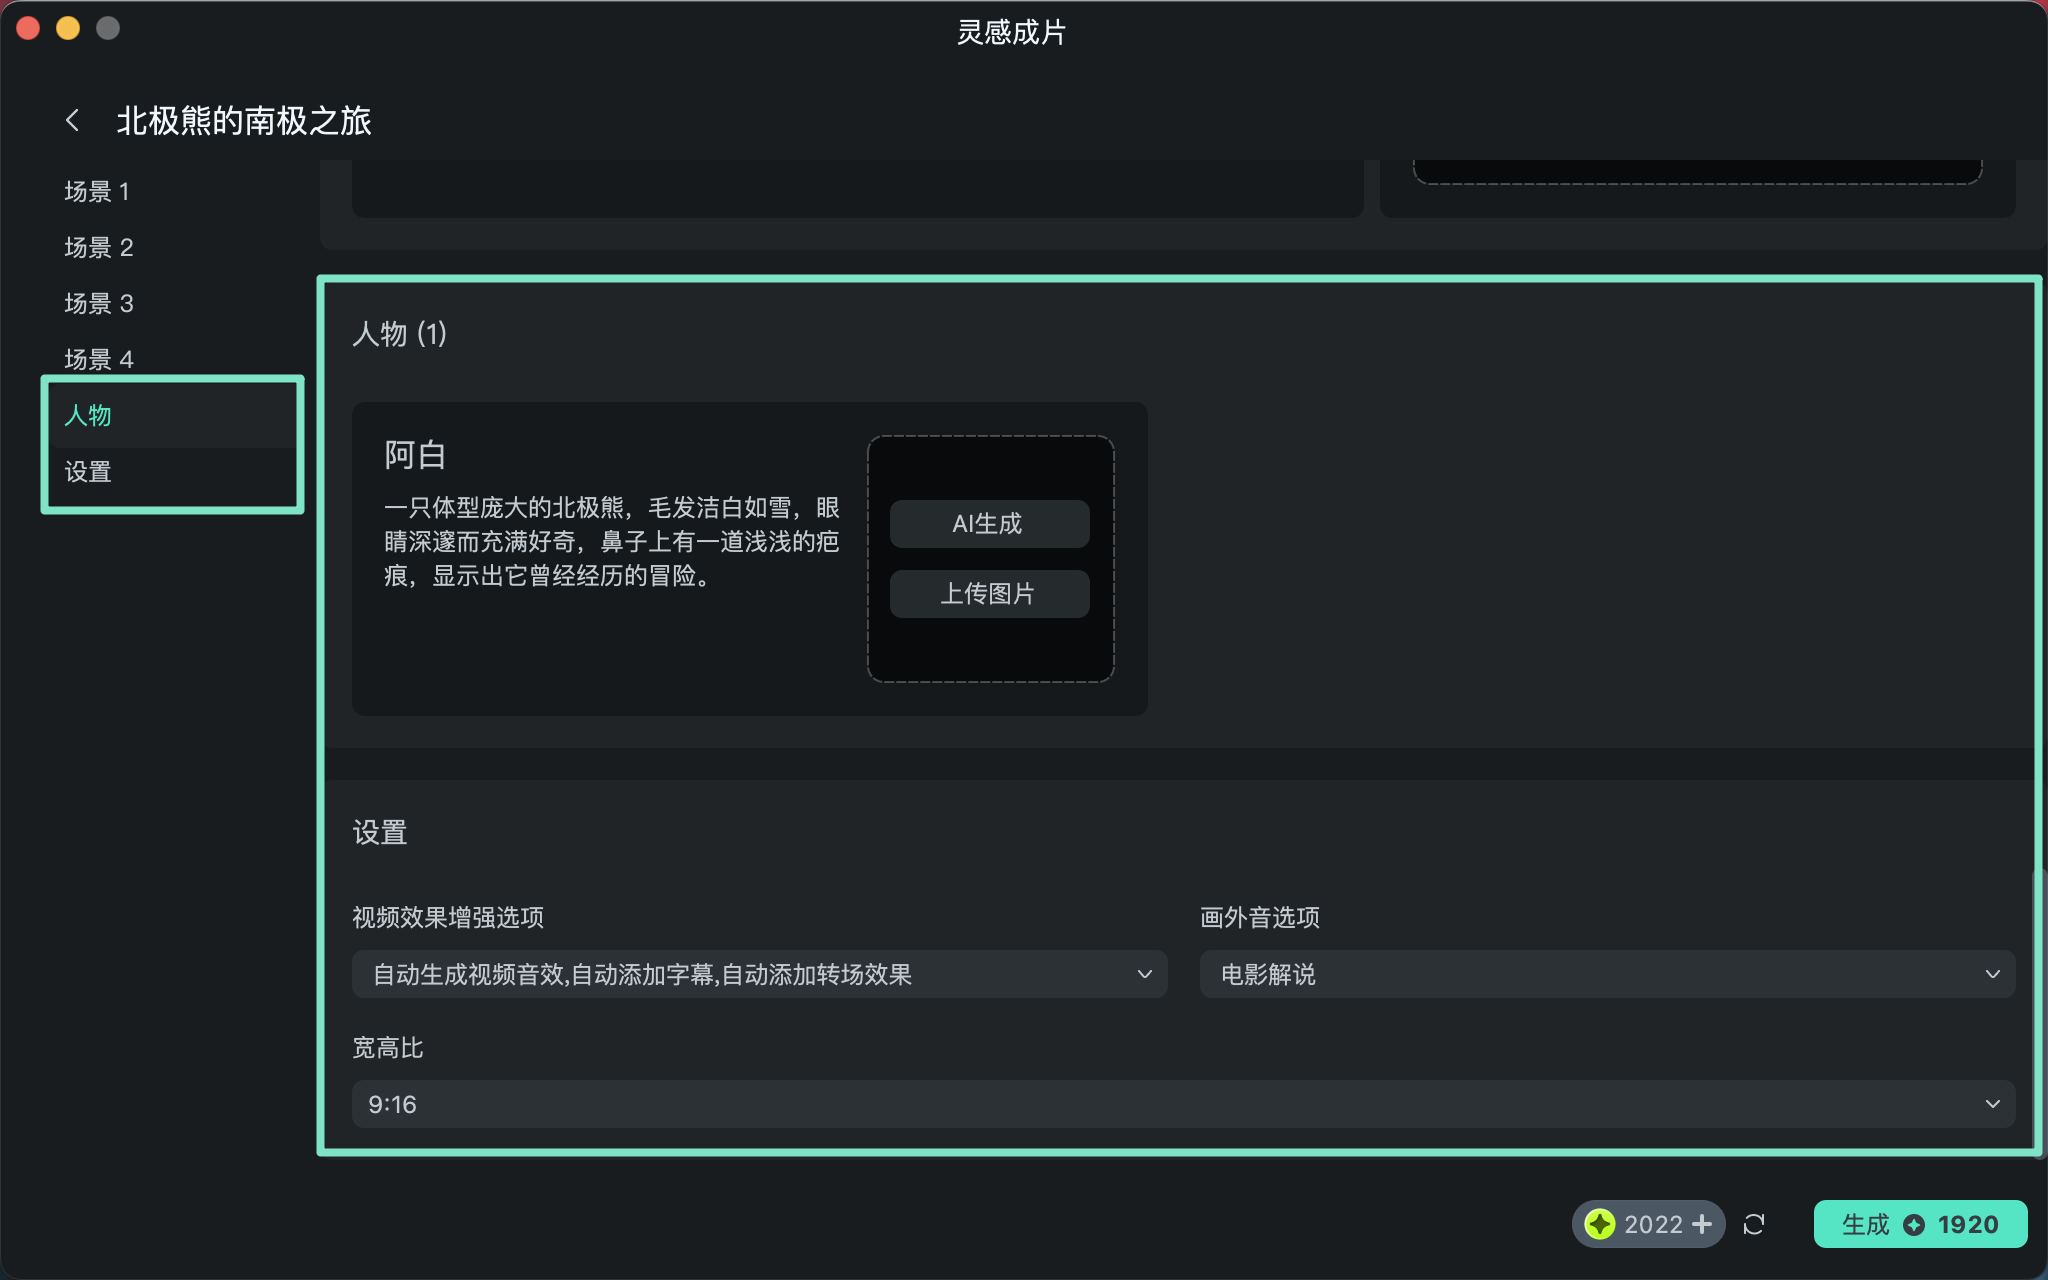Click the back arrow next to the title

pos(72,121)
